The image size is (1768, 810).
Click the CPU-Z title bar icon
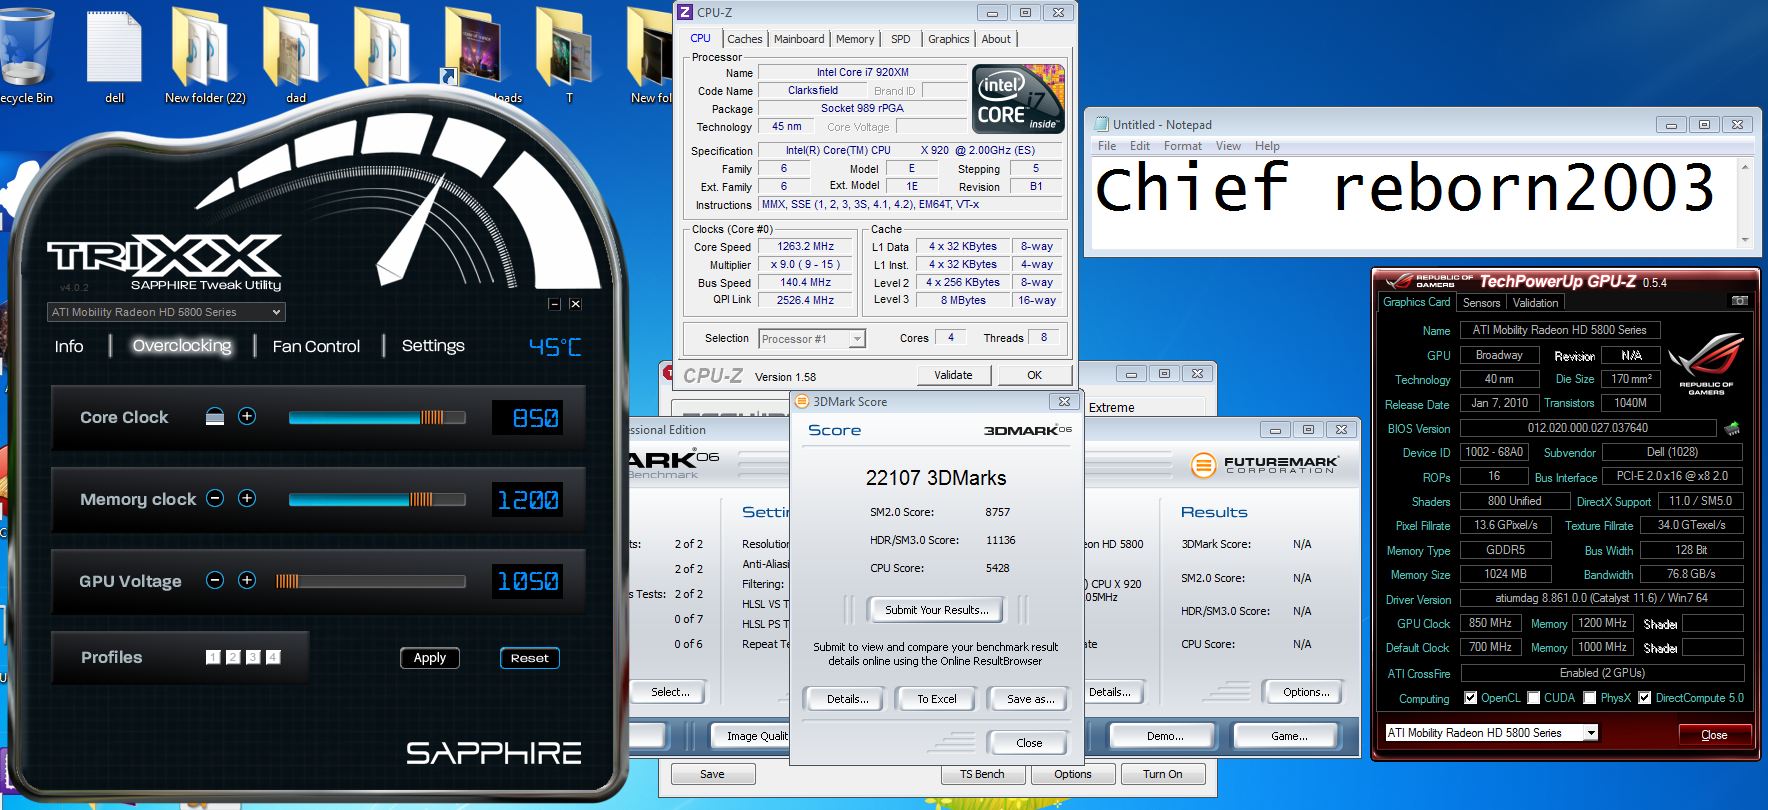coord(685,12)
